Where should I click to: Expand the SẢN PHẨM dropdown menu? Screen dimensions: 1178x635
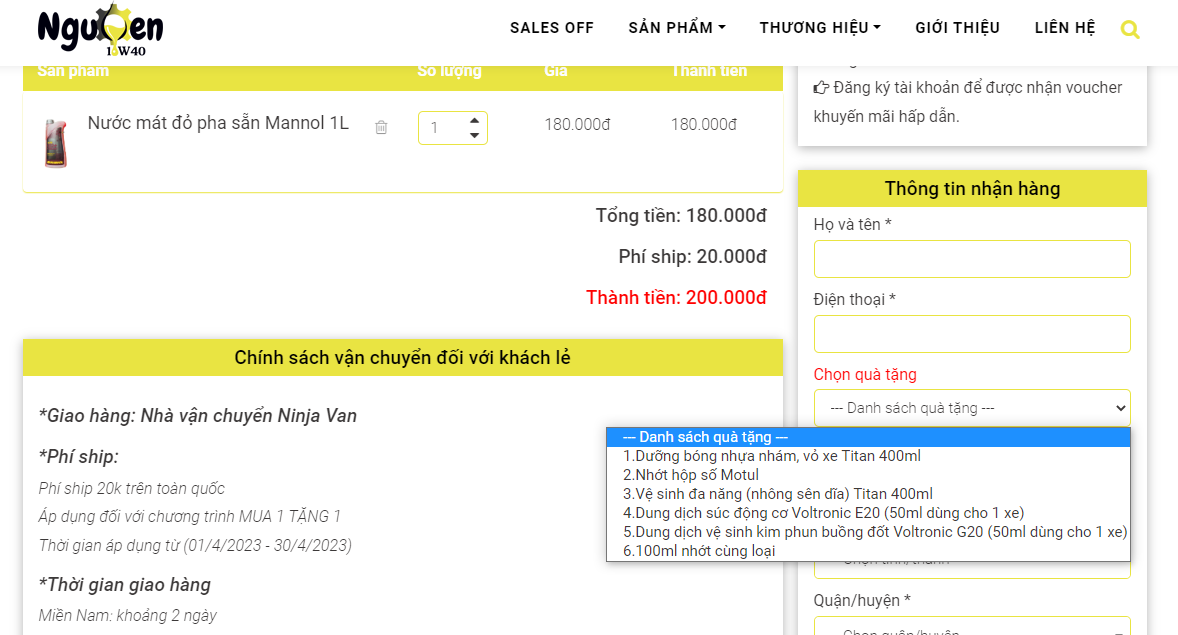point(677,28)
